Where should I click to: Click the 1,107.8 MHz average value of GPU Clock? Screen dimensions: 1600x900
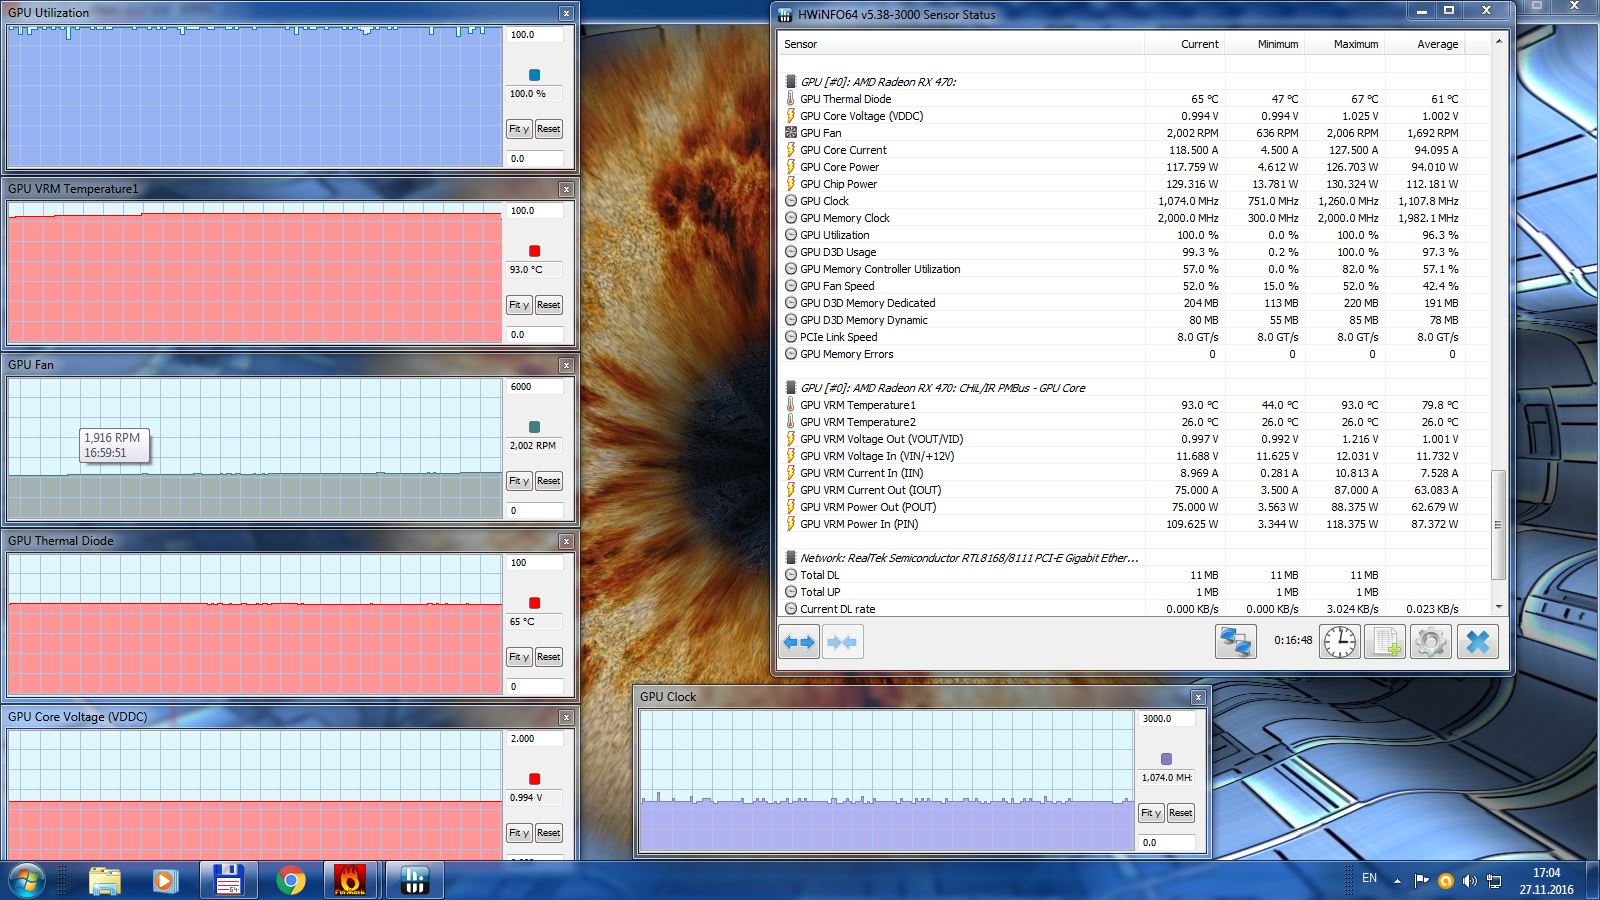click(x=1428, y=201)
